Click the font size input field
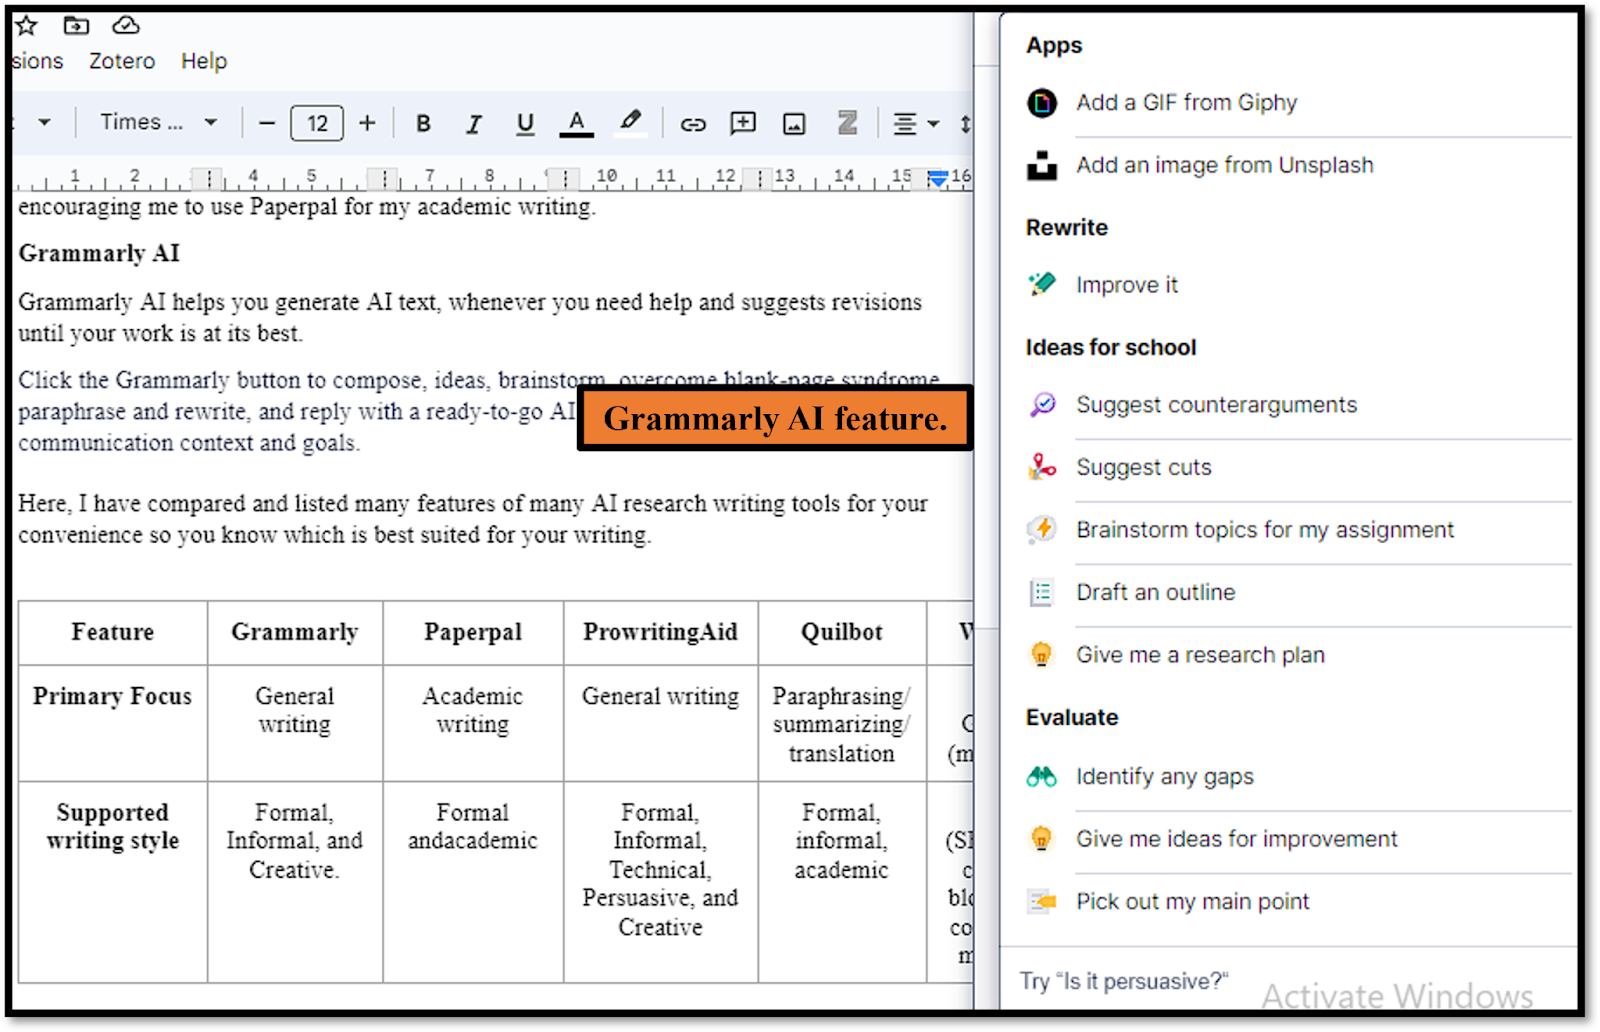Viewport: 1600px width, 1032px height. pyautogui.click(x=316, y=122)
